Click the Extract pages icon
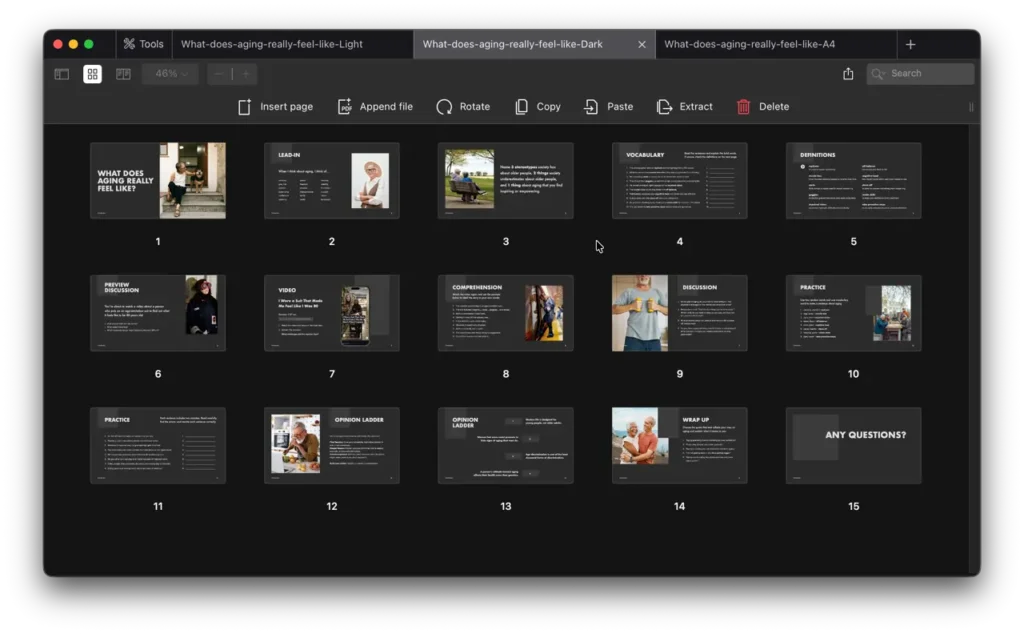The width and height of the screenshot is (1024, 634). pyautogui.click(x=664, y=107)
